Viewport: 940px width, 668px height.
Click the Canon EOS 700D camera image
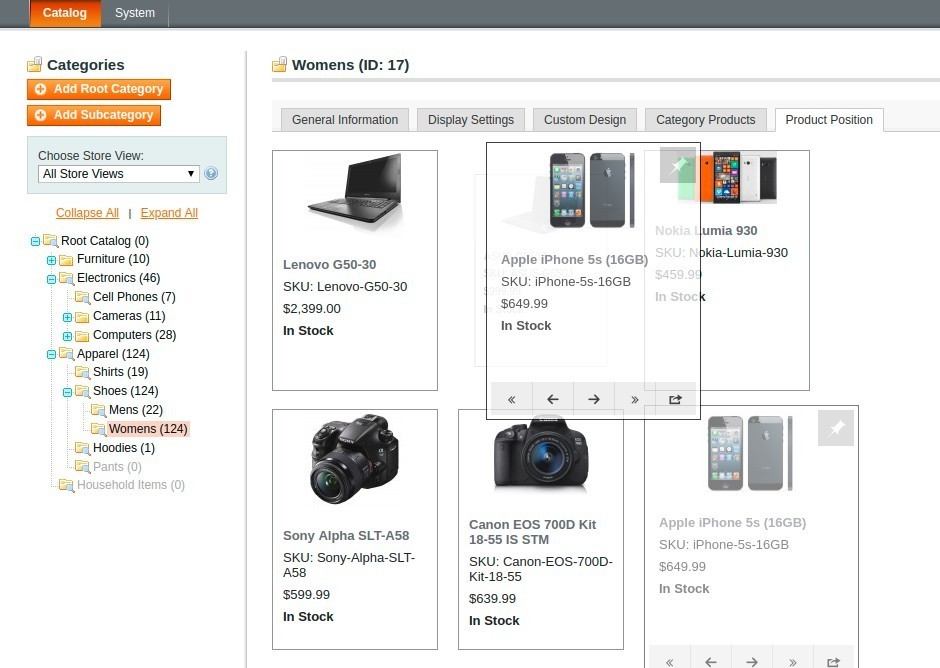(541, 456)
